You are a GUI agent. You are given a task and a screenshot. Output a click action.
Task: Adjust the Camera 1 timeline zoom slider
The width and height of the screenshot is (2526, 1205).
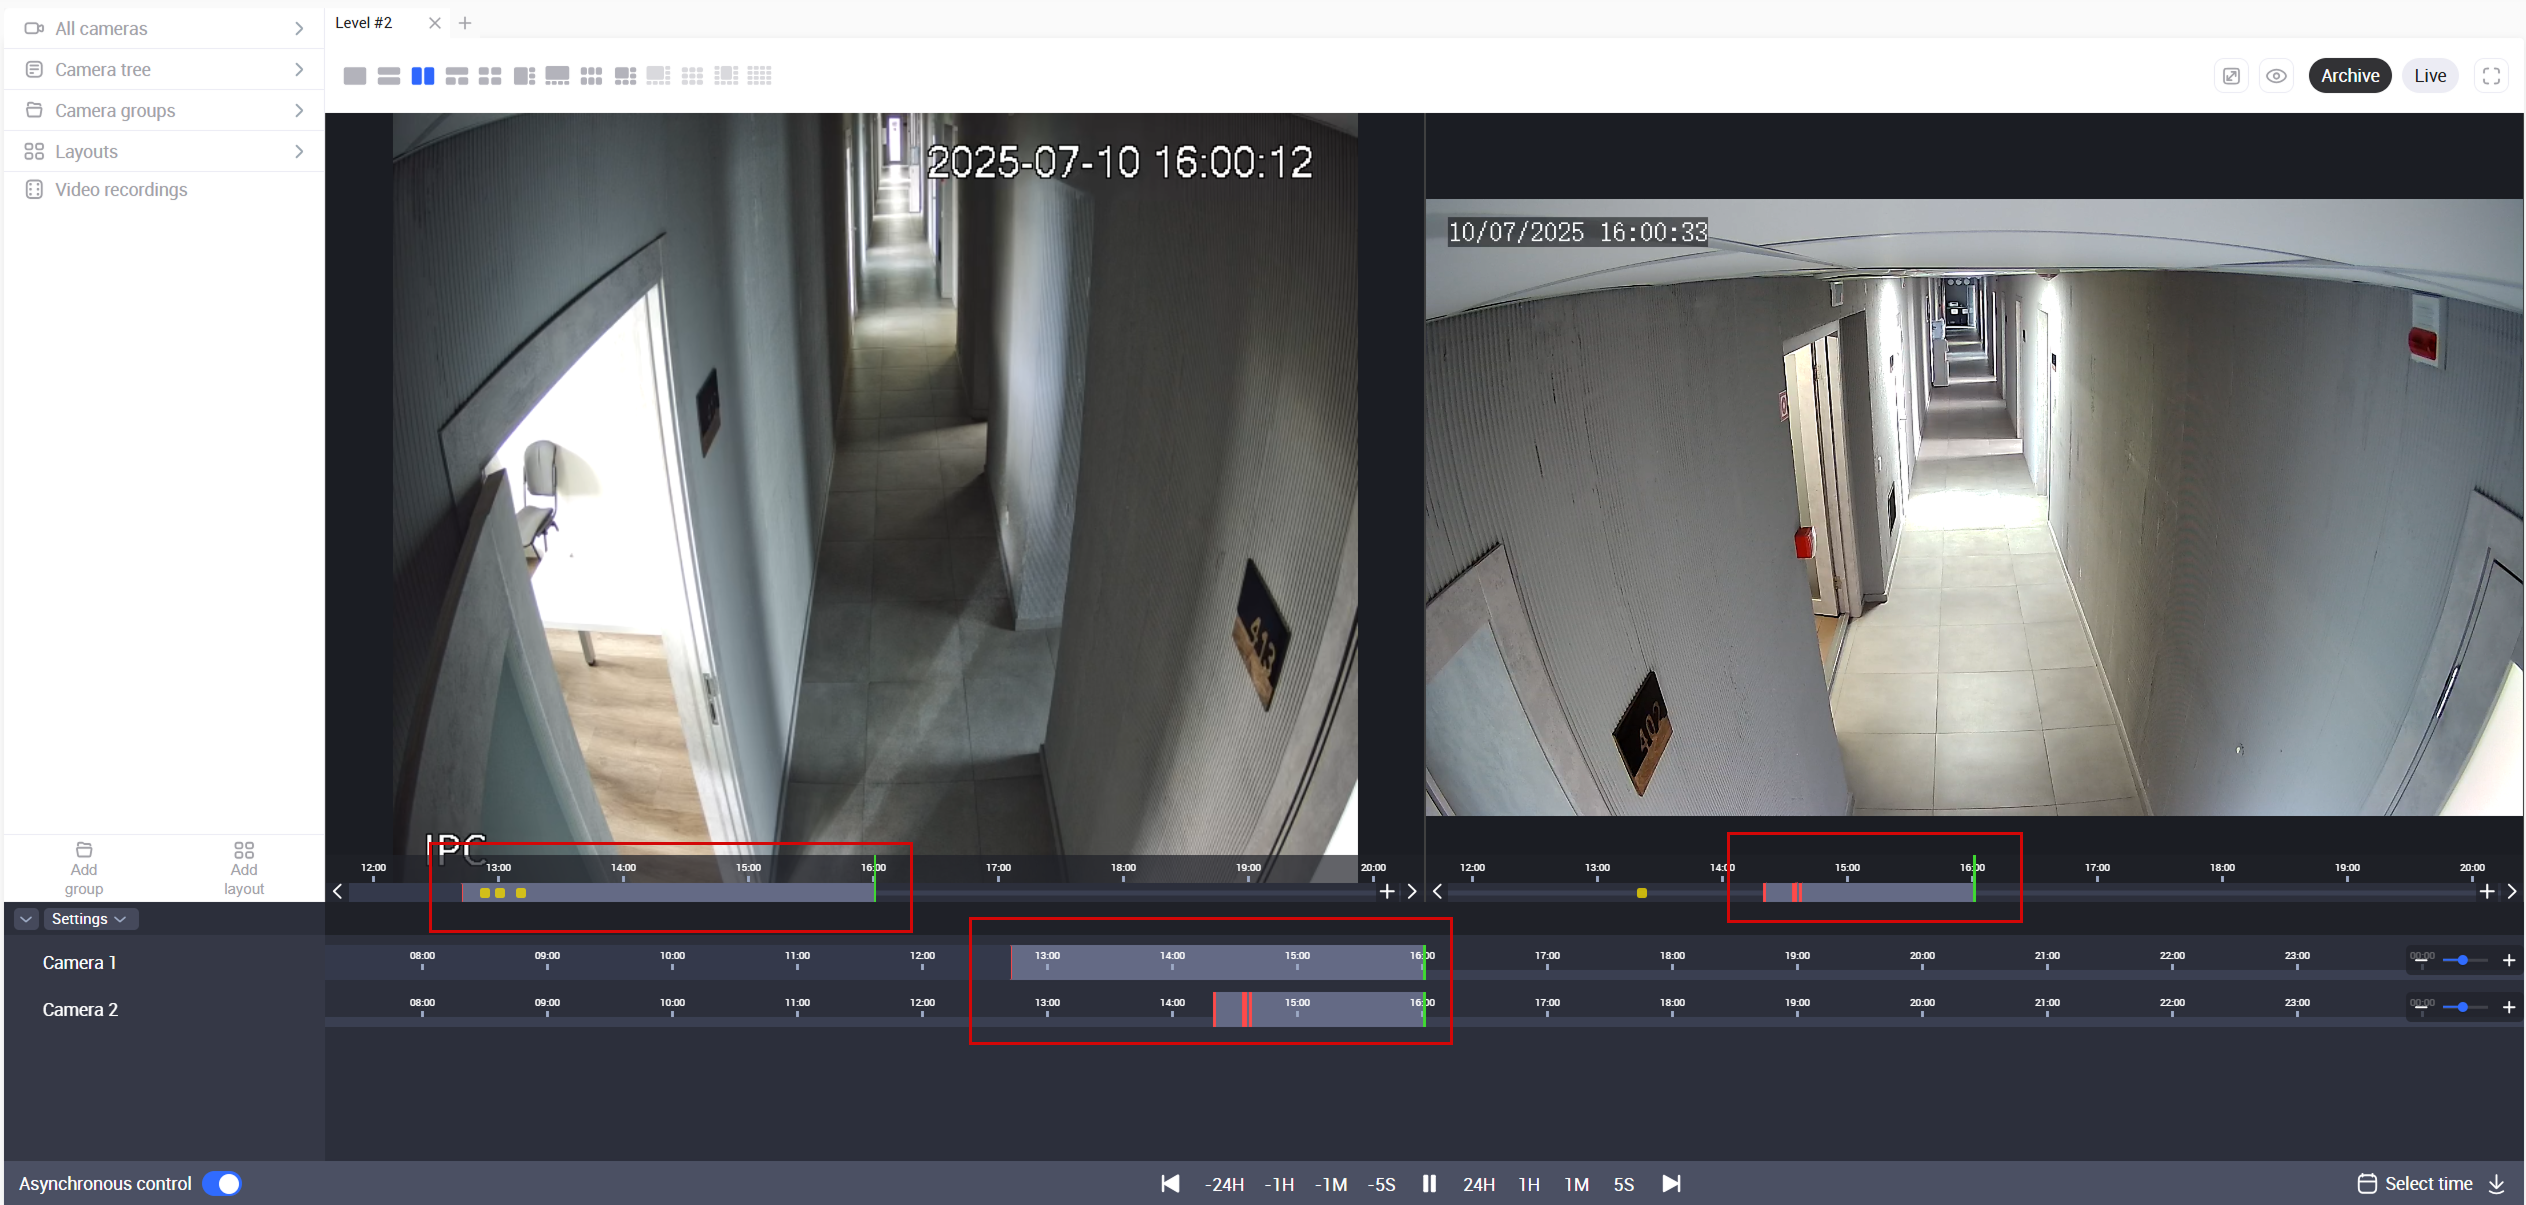coord(2463,960)
